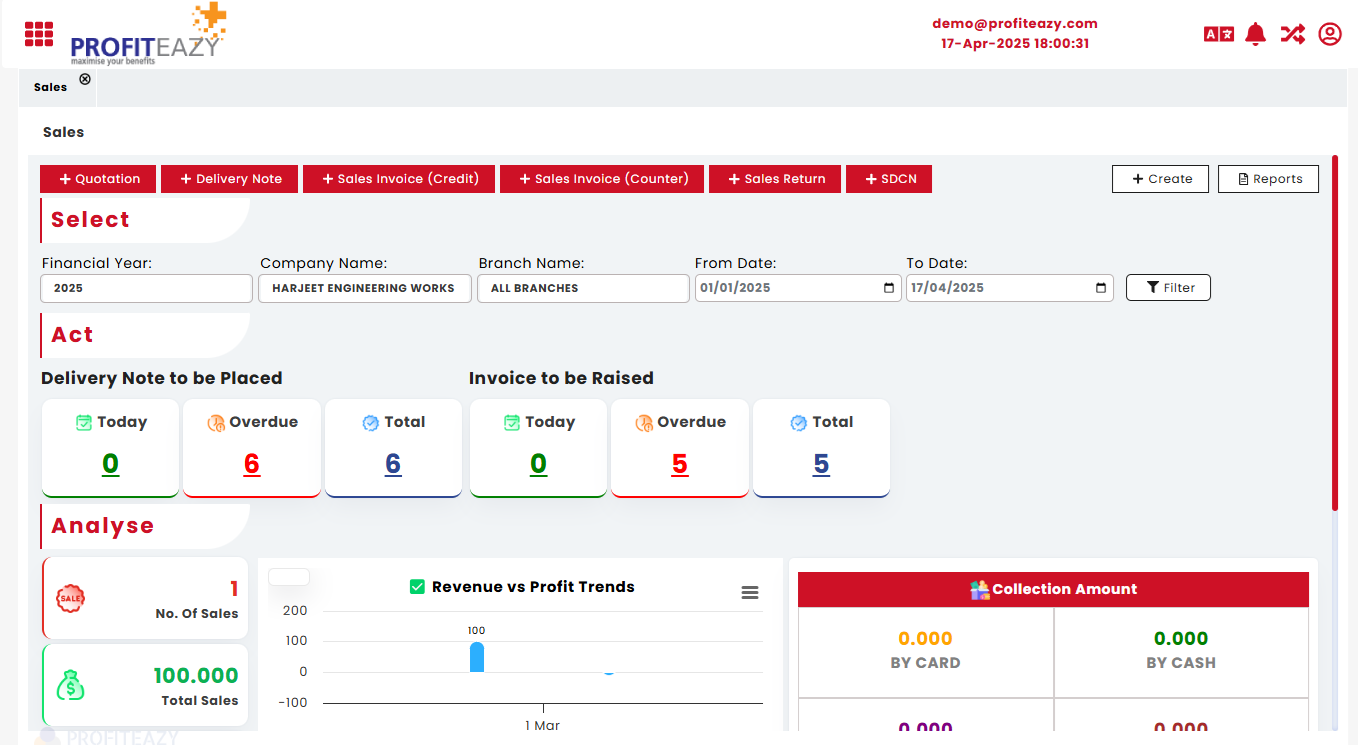
Task: Click calendar icon in From Date field
Action: (x=889, y=288)
